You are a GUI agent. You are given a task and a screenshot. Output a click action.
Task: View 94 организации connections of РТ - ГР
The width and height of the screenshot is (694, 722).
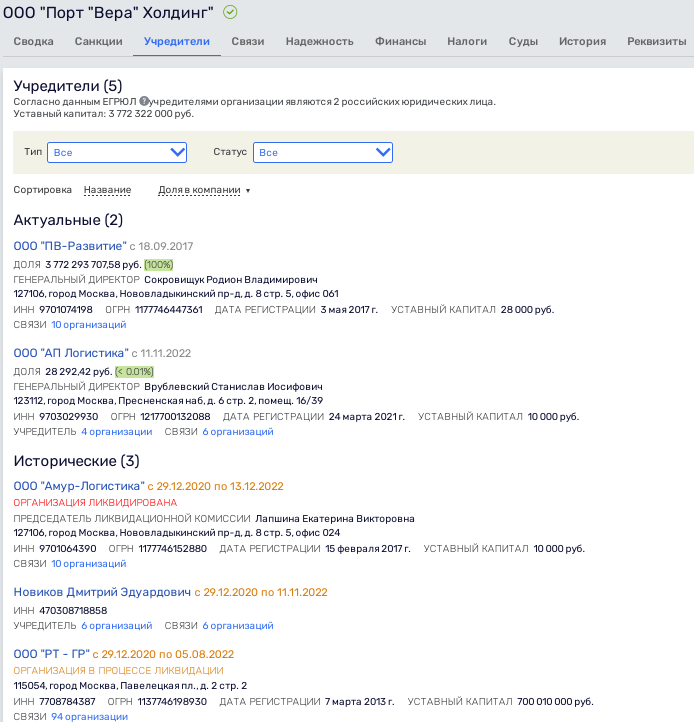point(89,716)
